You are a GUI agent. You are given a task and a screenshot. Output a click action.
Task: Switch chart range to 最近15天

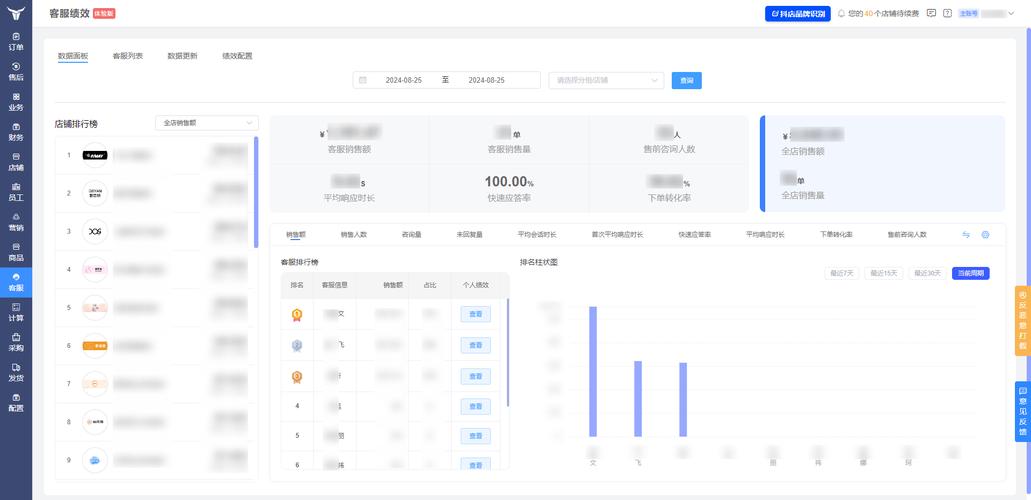pos(882,273)
